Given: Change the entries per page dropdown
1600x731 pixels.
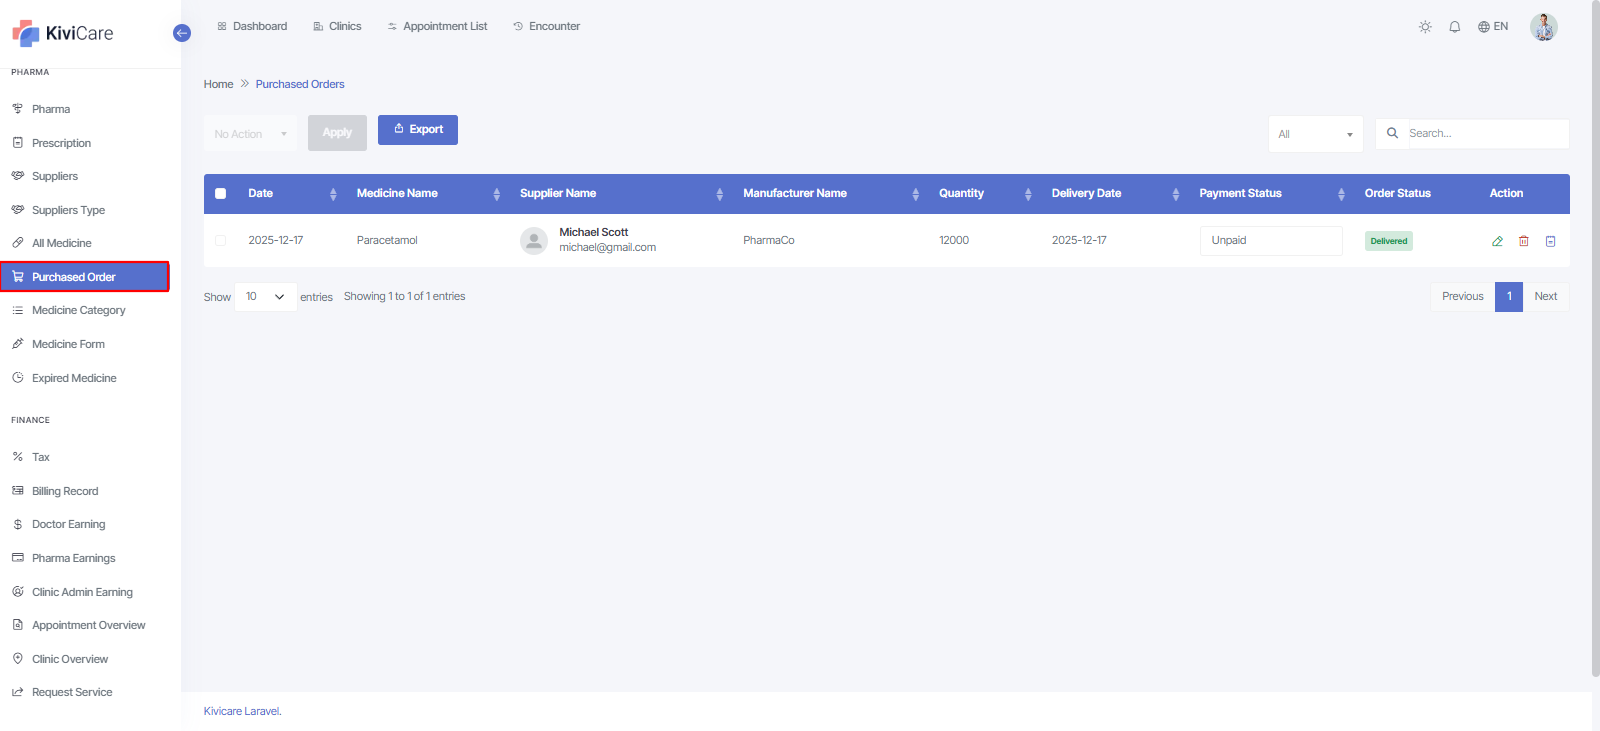Looking at the screenshot, I should click(265, 297).
